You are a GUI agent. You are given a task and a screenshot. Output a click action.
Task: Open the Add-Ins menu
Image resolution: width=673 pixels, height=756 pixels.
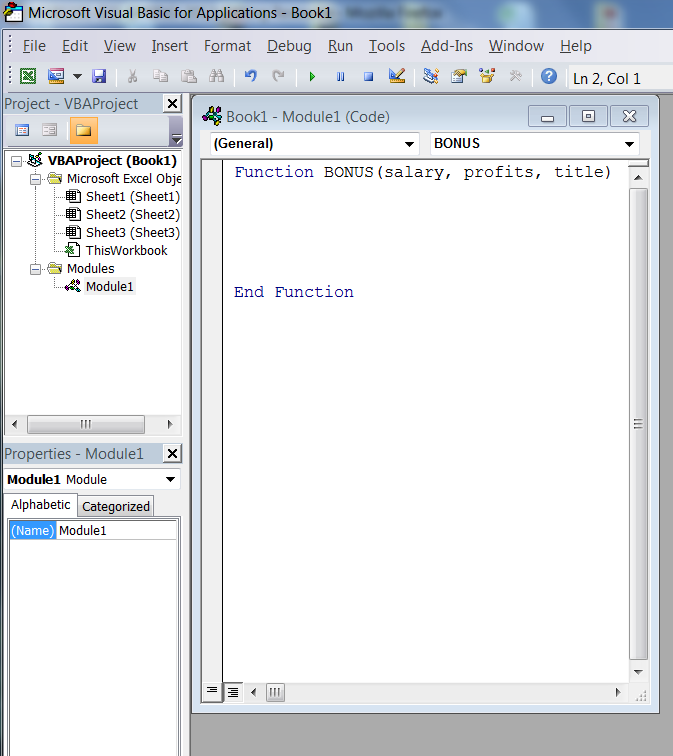[x=447, y=46]
